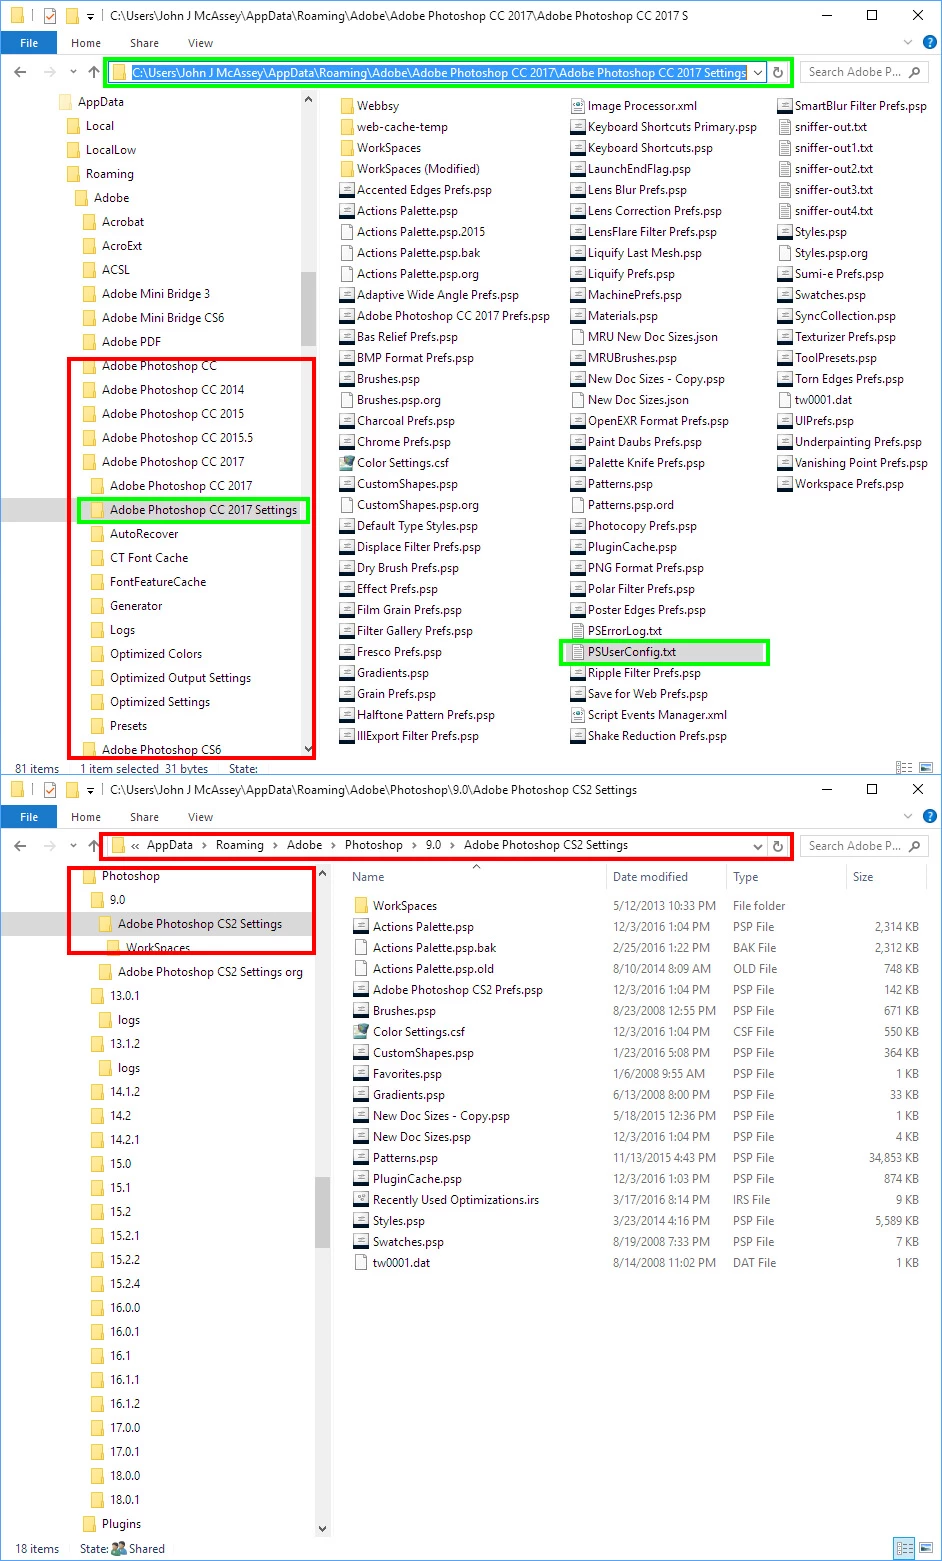This screenshot has height=1561, width=942.
Task: Select PSUserConfig.txt file
Action: (x=632, y=652)
